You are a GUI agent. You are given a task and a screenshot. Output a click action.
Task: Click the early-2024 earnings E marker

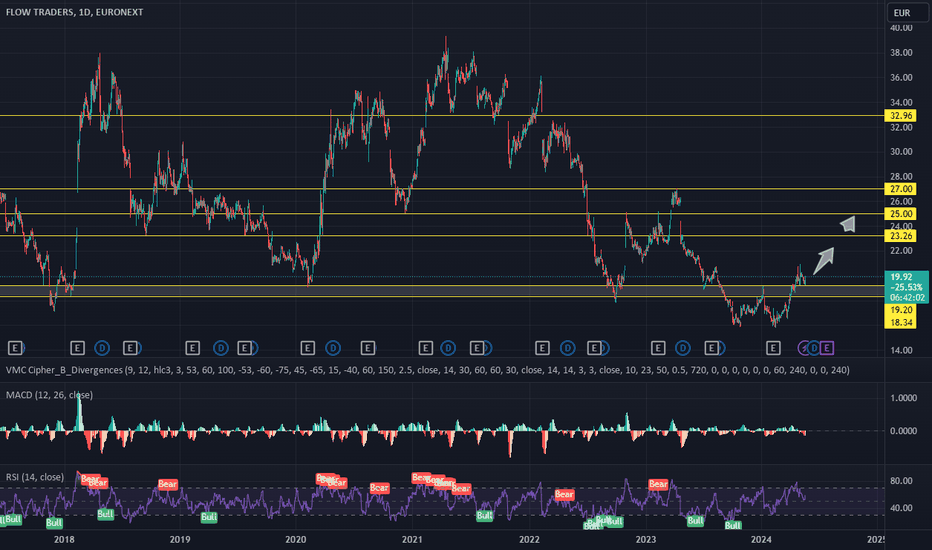pyautogui.click(x=773, y=348)
